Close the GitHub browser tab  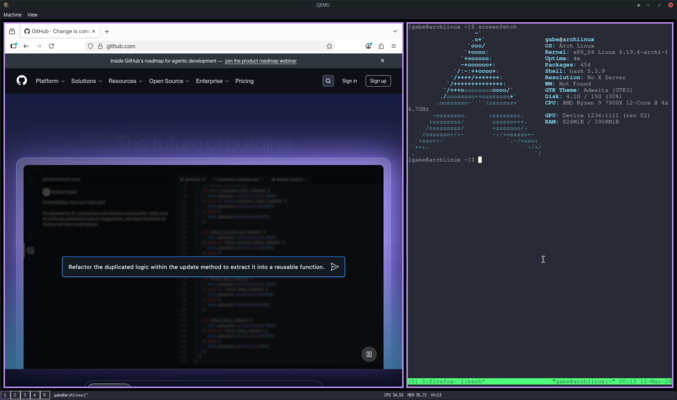(x=93, y=31)
